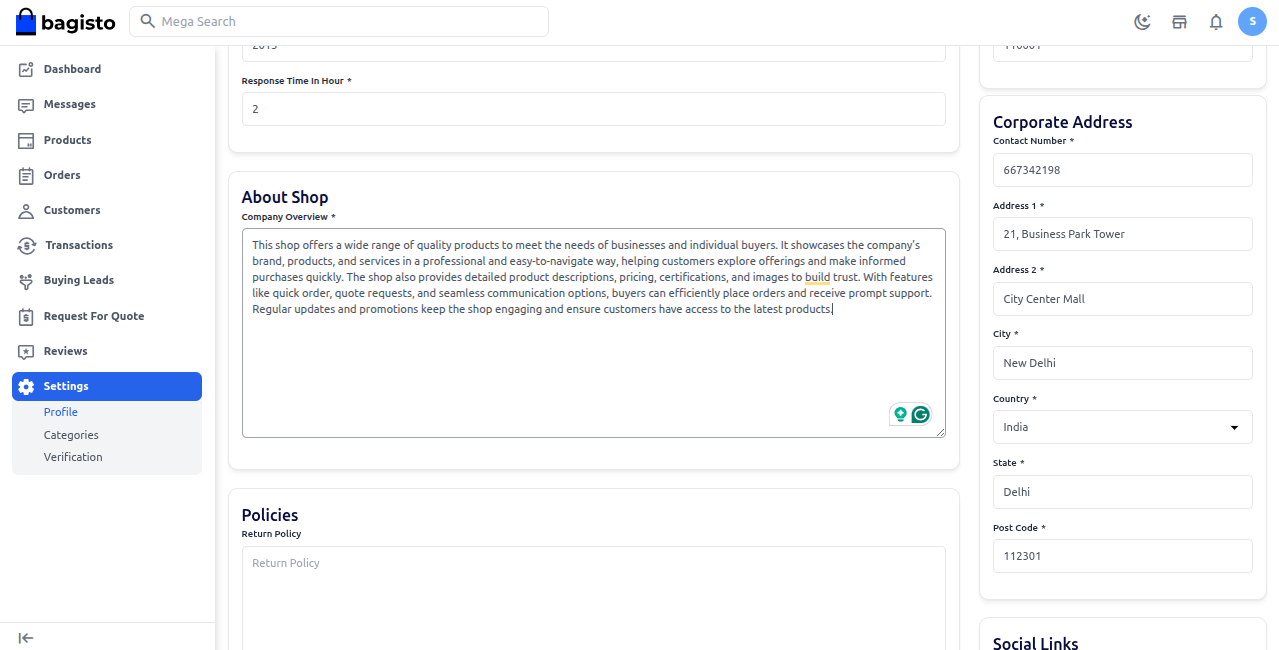This screenshot has height=650, width=1279.
Task: Open the user avatar menu
Action: [x=1252, y=21]
